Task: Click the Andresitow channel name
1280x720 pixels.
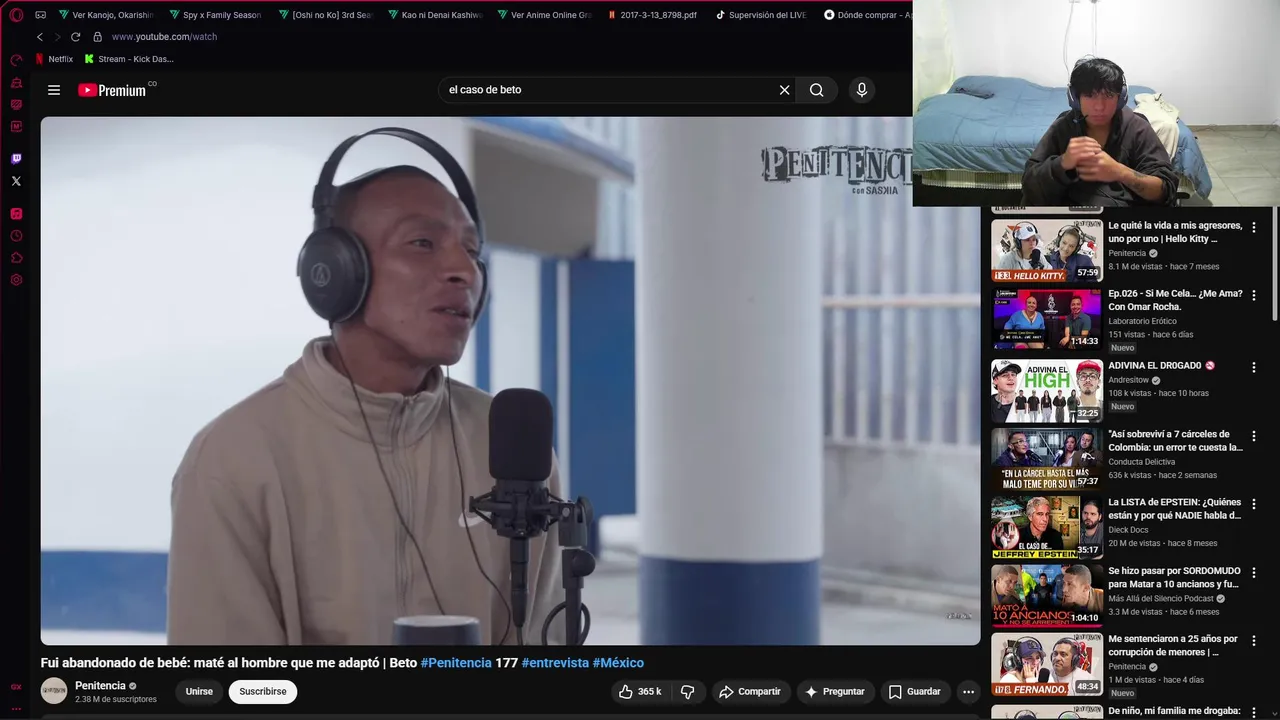Action: point(1128,380)
